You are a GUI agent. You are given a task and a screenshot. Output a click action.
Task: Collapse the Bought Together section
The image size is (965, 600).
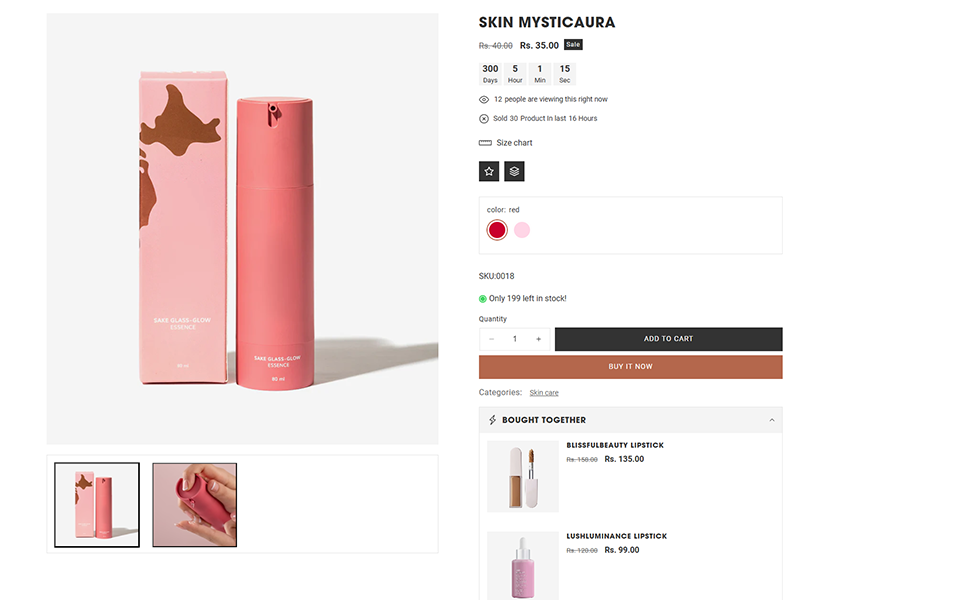point(771,420)
